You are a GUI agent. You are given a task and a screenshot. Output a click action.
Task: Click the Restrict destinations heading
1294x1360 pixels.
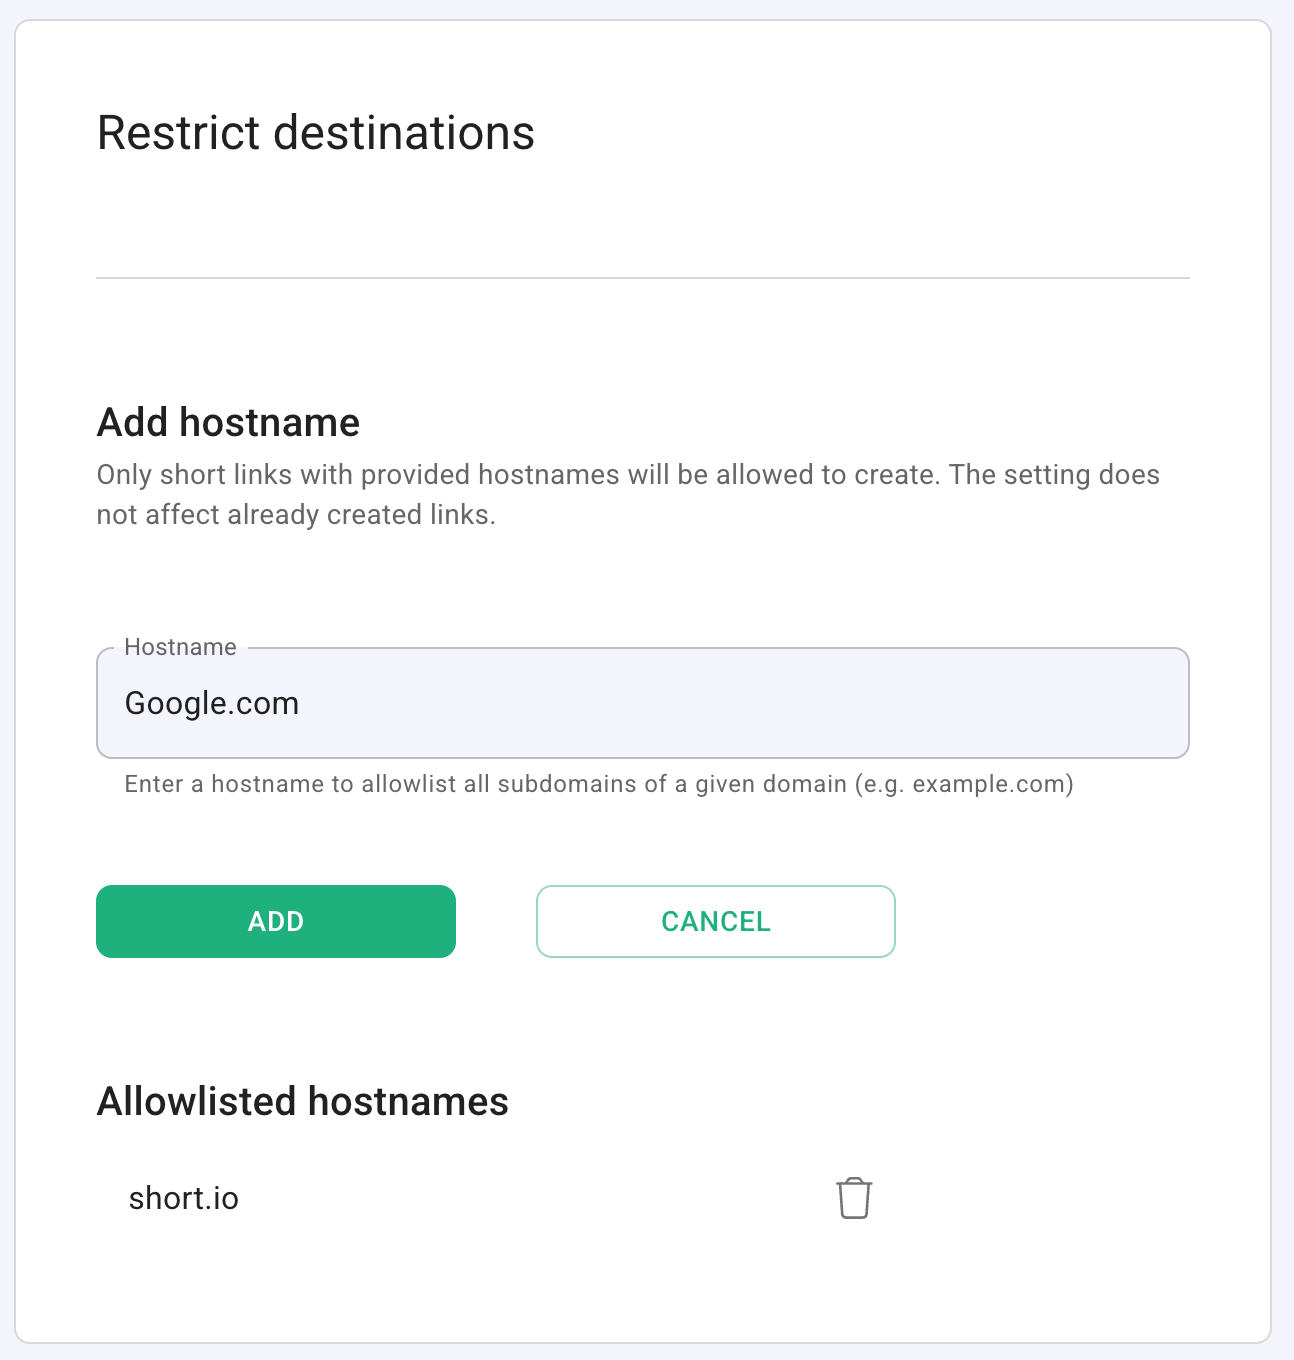point(315,132)
